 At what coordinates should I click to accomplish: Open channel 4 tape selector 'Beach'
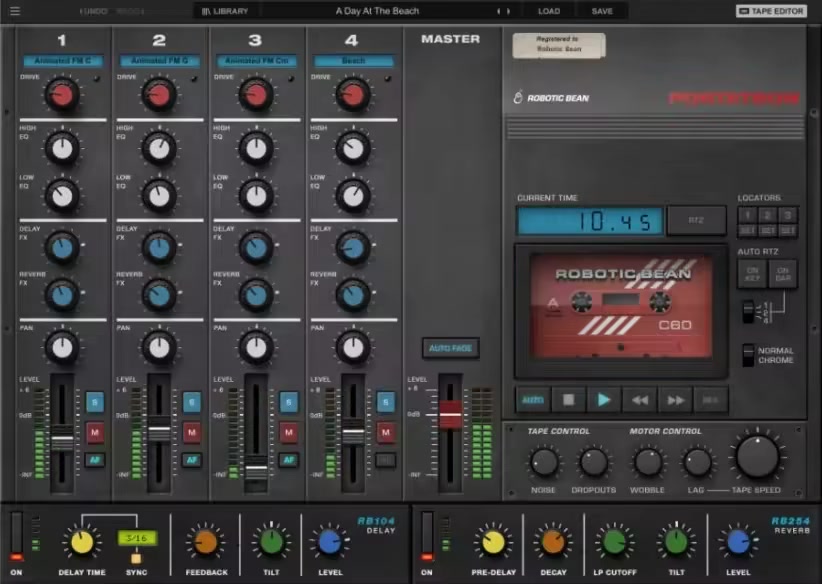point(353,61)
